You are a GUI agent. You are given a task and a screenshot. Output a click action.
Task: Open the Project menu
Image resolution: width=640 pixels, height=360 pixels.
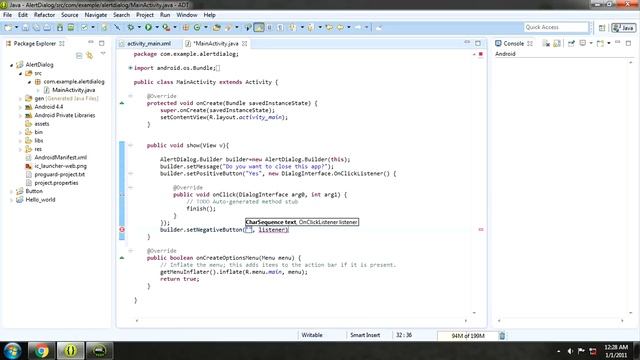click(144, 15)
